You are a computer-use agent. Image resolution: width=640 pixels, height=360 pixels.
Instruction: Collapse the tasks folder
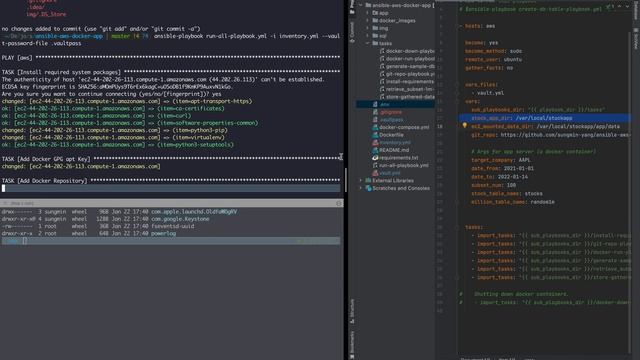368,43
